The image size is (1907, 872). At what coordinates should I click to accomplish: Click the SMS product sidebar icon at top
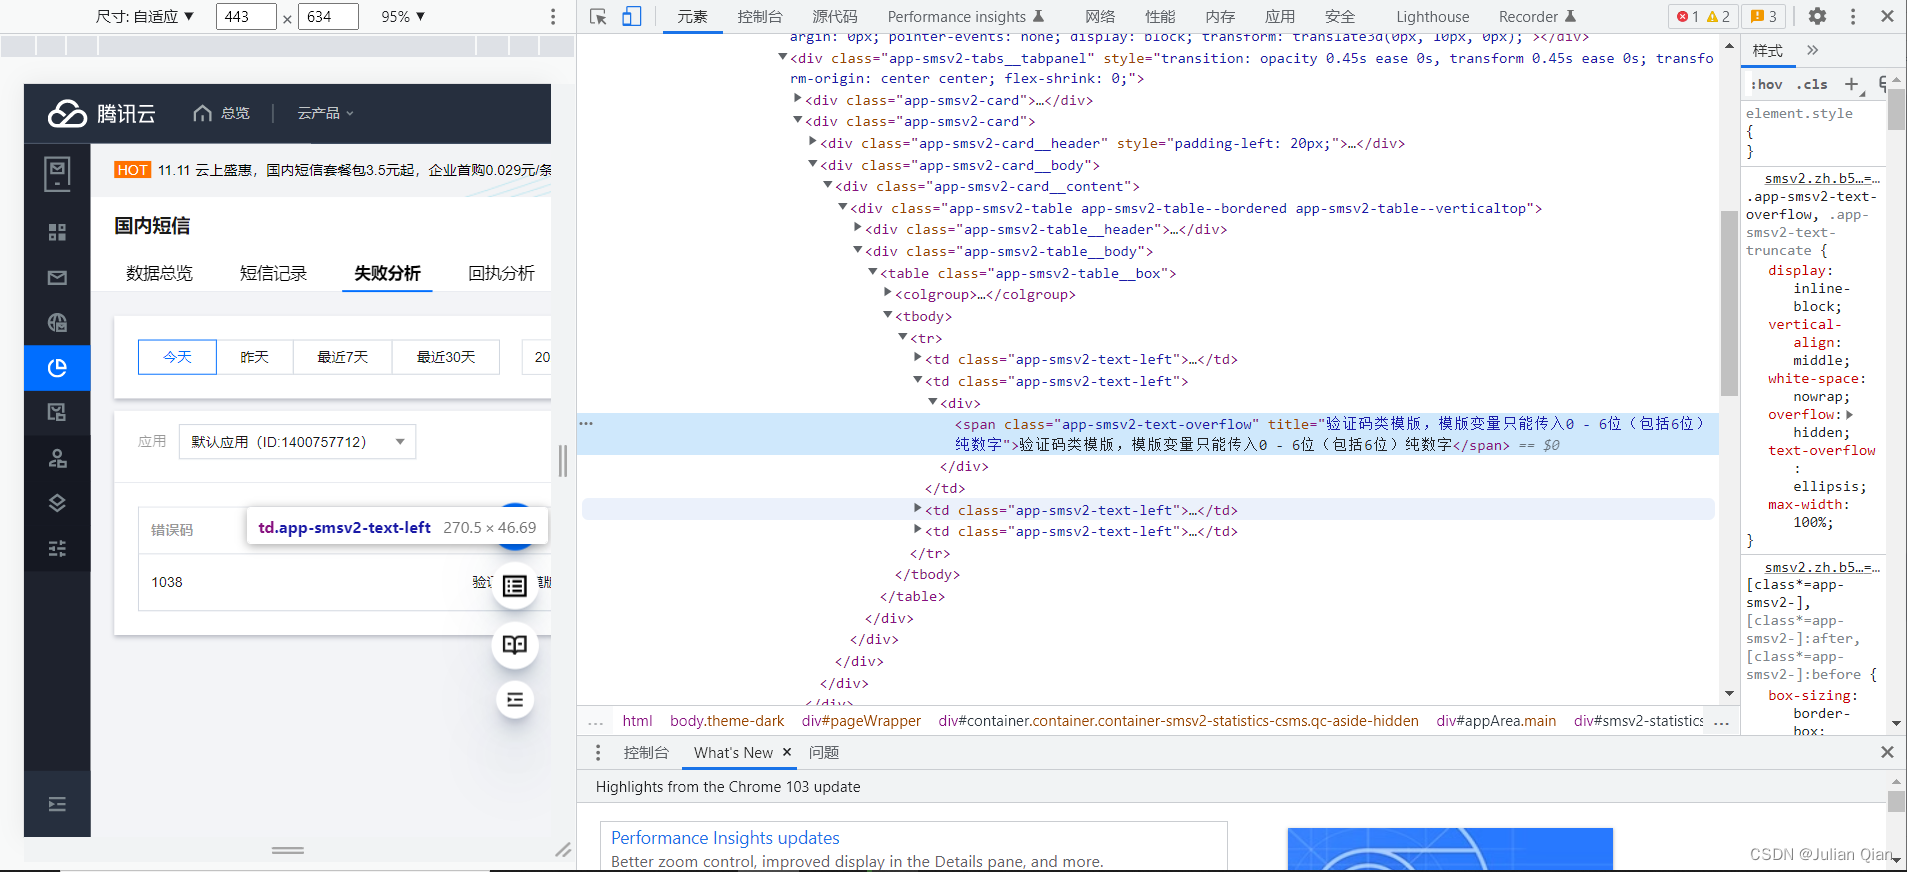[x=57, y=174]
